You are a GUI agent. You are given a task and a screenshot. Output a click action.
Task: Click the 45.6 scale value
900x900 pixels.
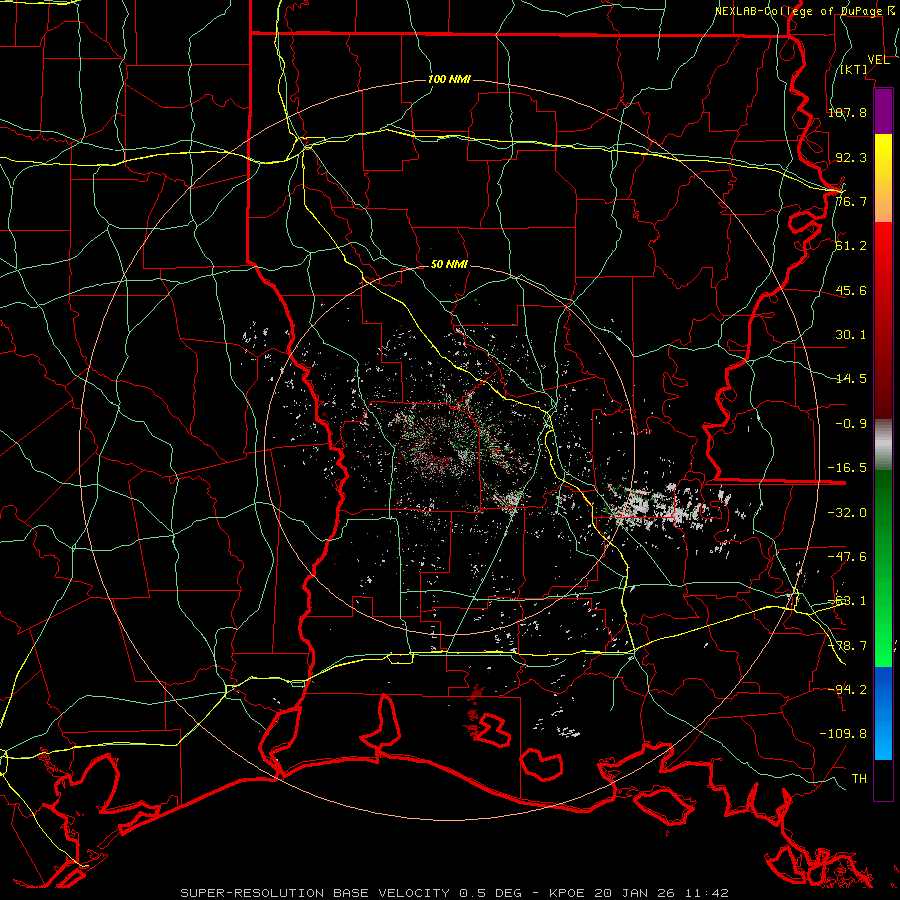(x=851, y=290)
